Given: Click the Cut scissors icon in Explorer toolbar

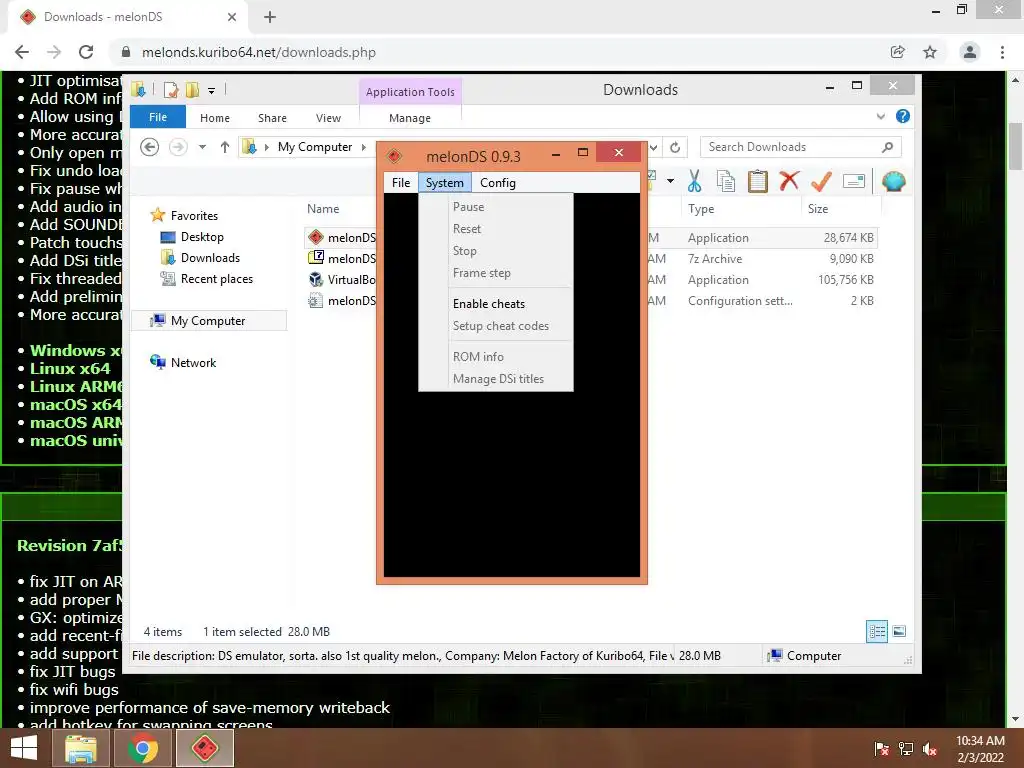Looking at the screenshot, I should [694, 181].
